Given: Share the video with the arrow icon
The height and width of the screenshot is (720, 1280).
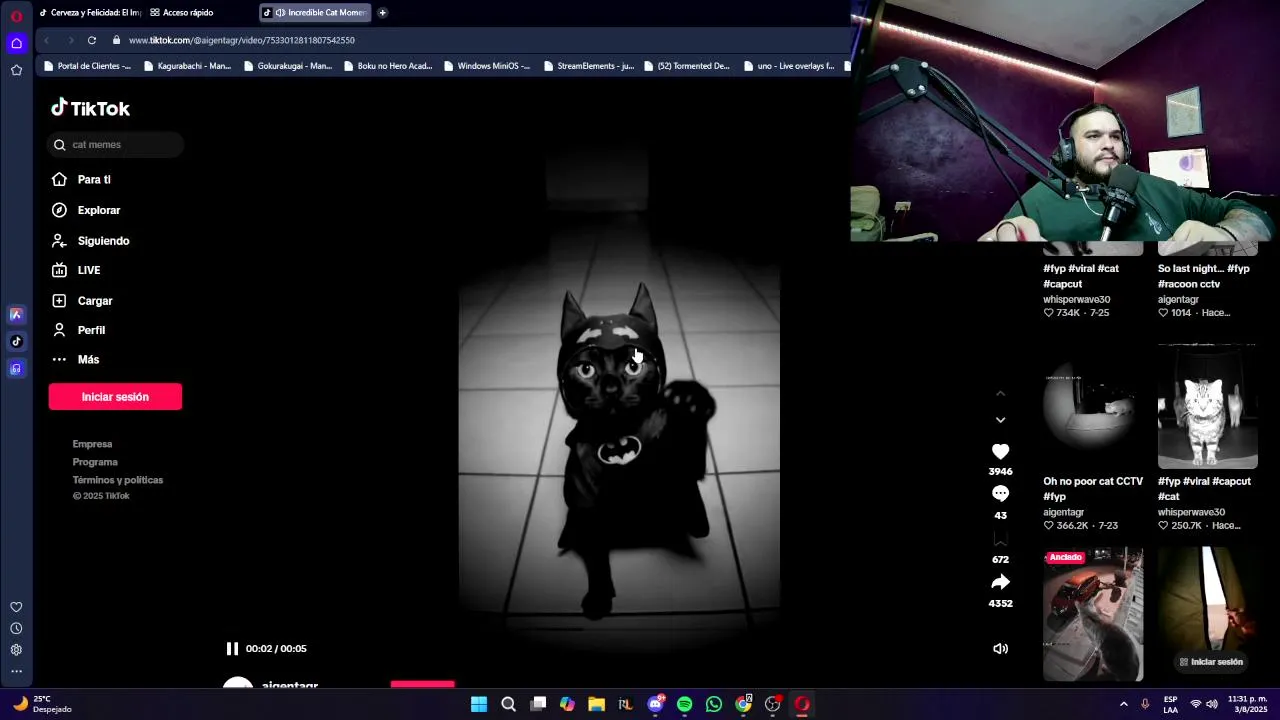Looking at the screenshot, I should tap(1000, 582).
